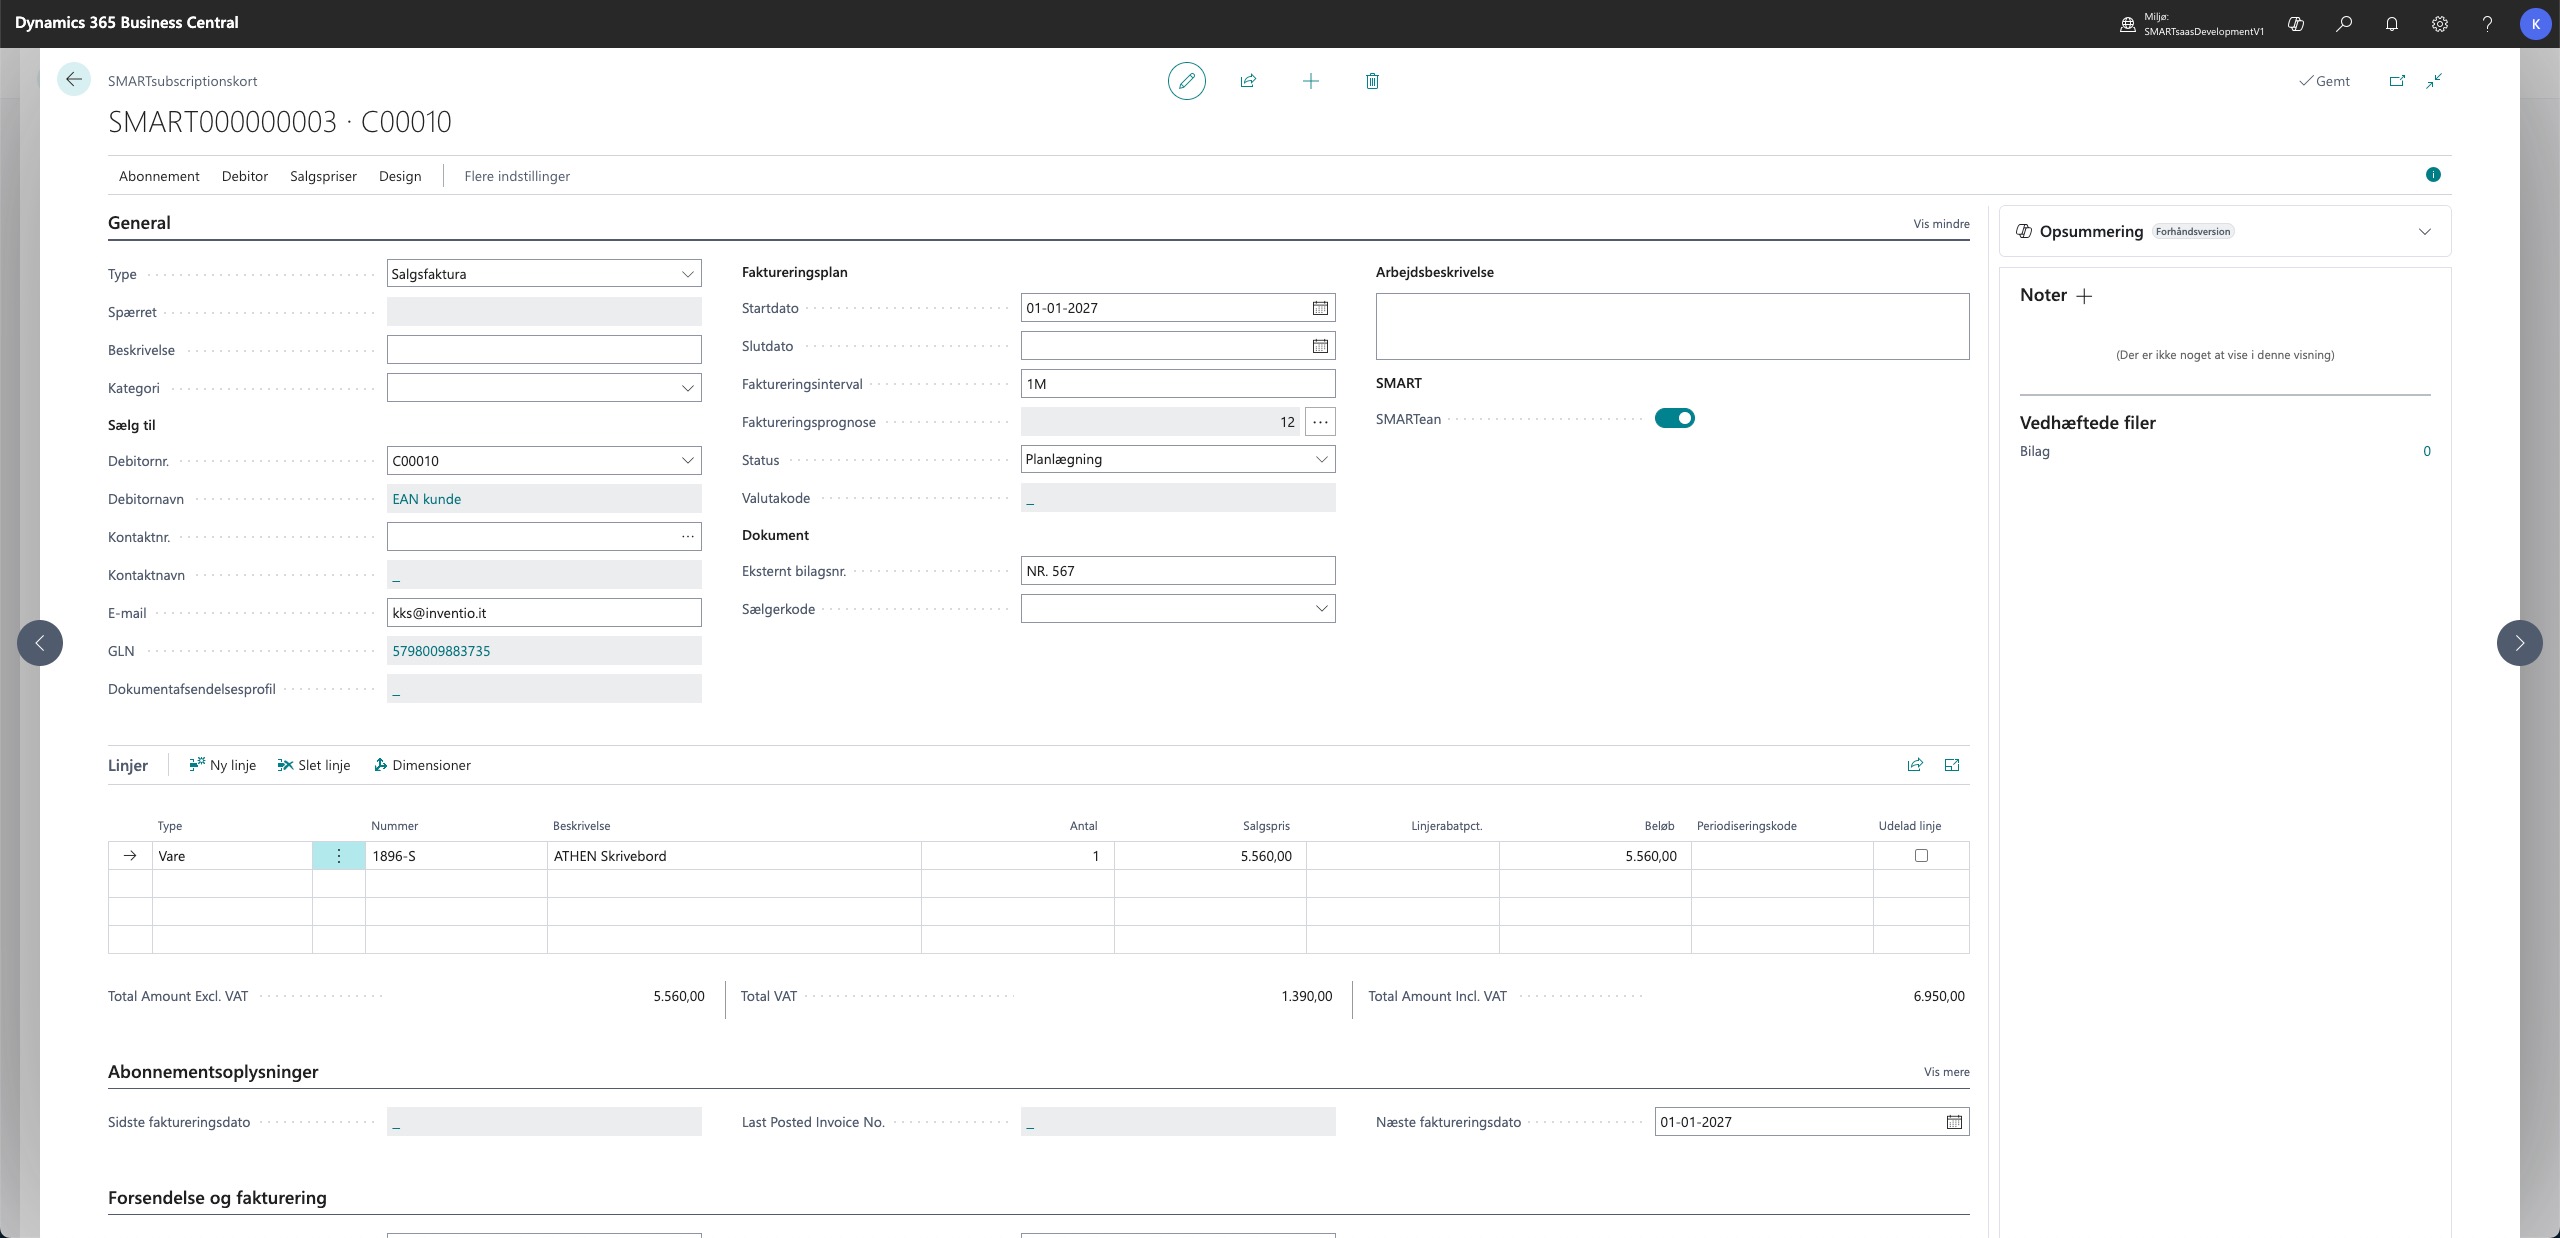The image size is (2560, 1238).
Task: Open the Type Salgsfaktura dropdown
Action: tap(688, 274)
